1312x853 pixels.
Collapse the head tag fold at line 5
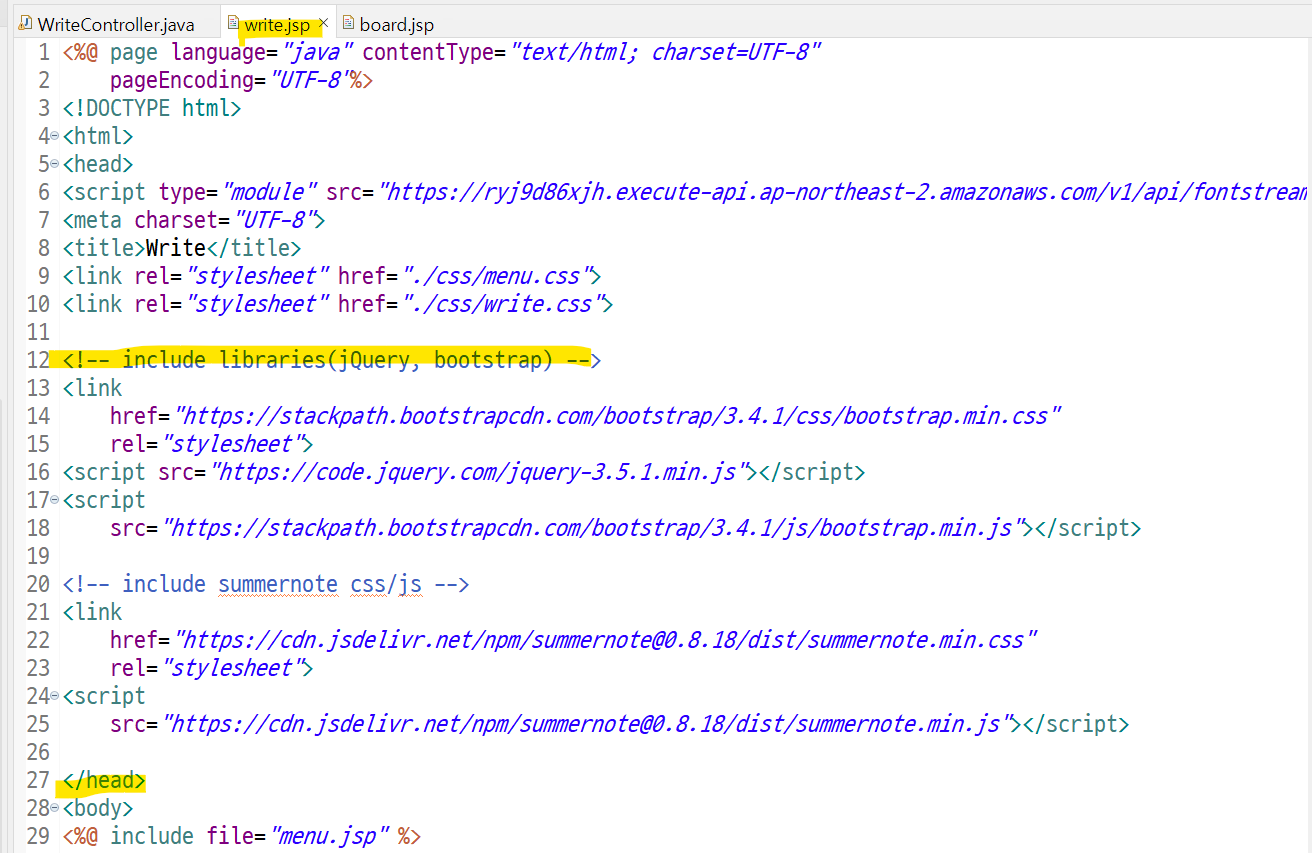coord(54,164)
